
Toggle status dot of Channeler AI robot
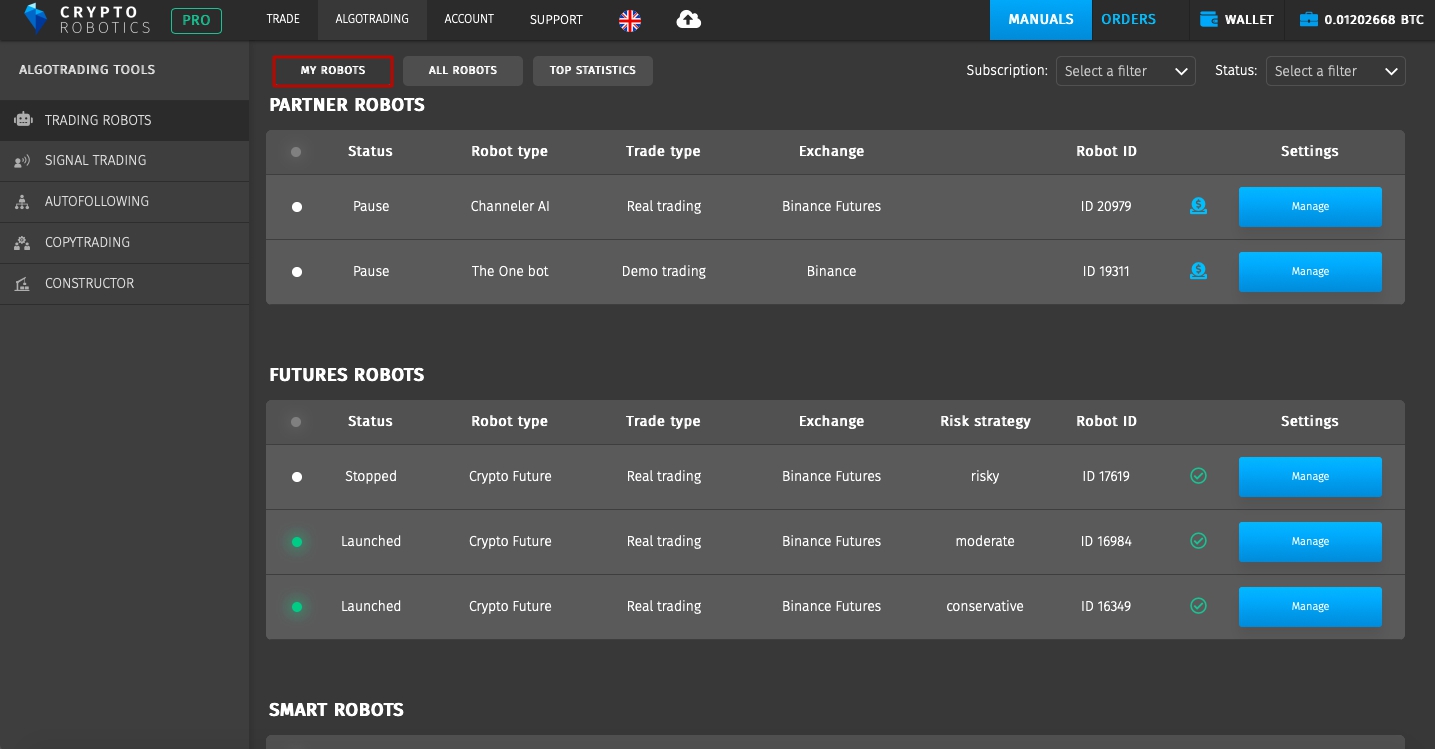point(297,207)
